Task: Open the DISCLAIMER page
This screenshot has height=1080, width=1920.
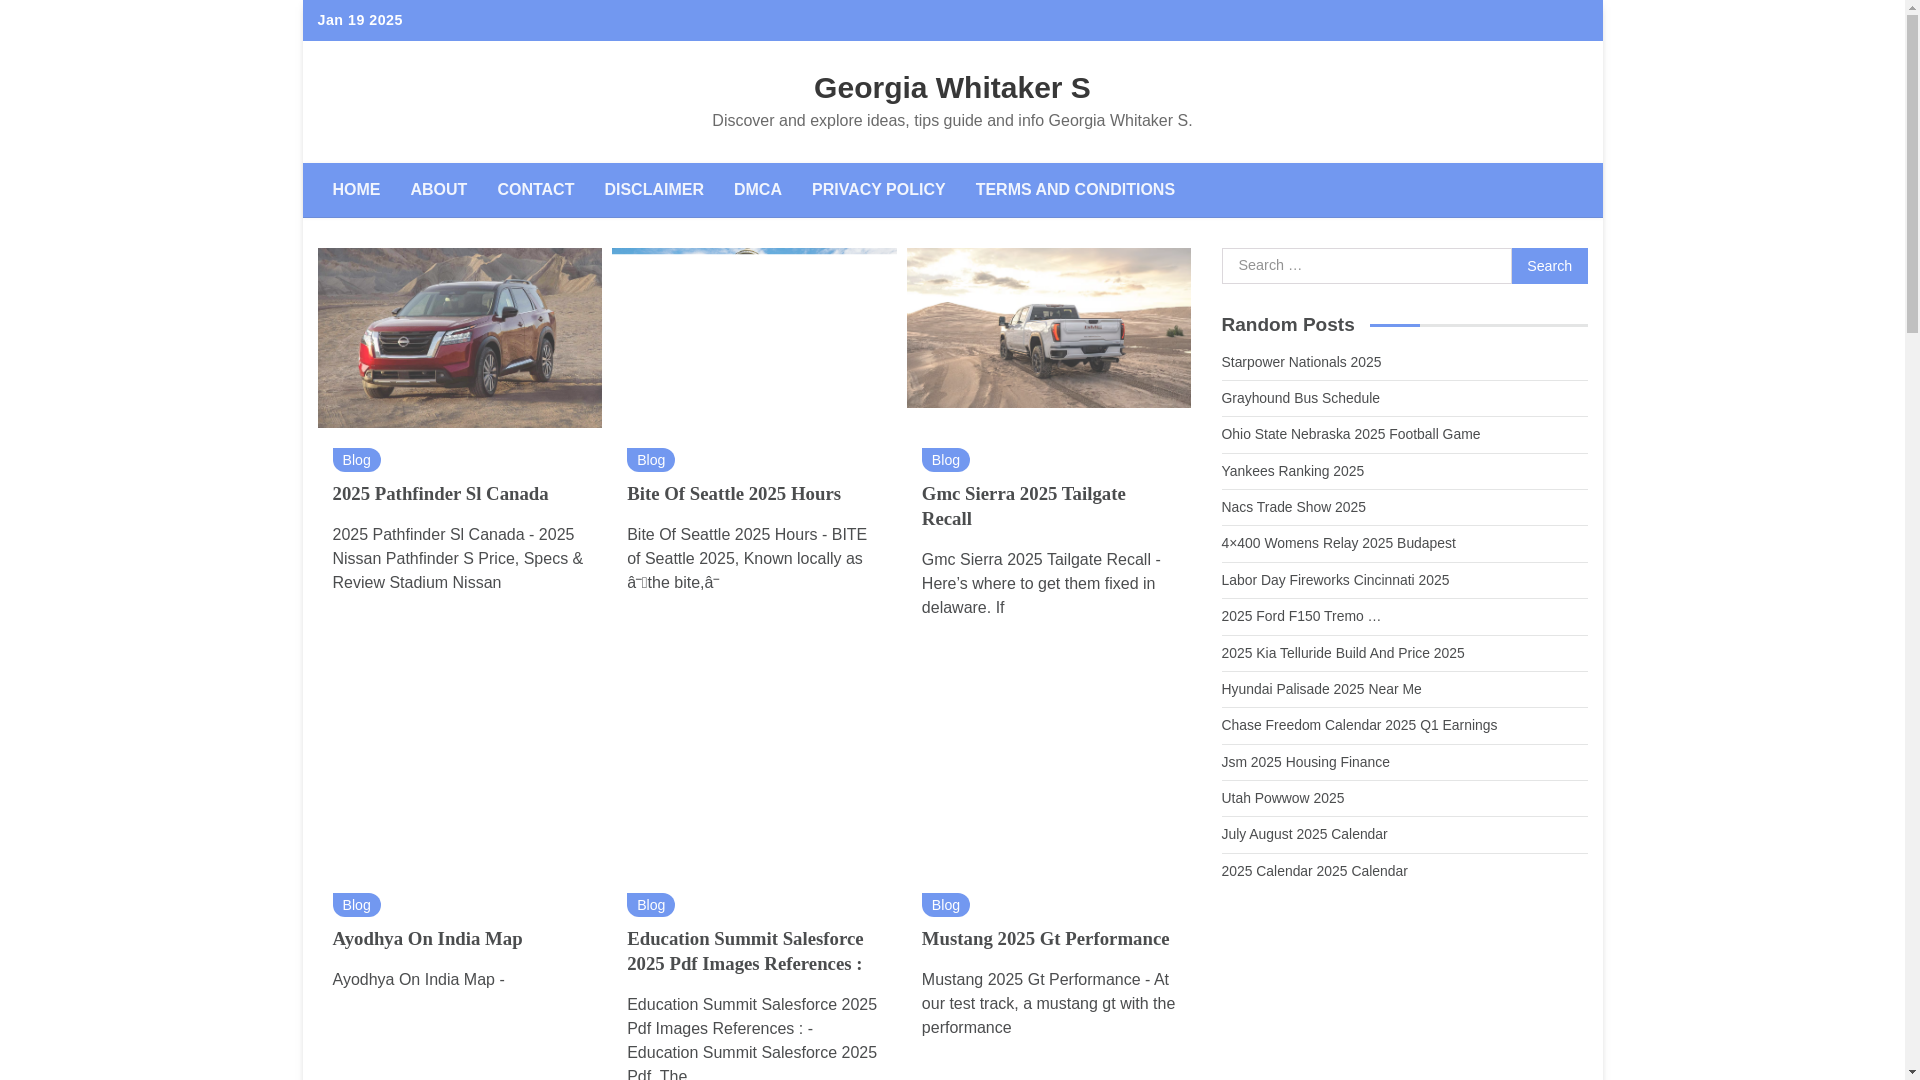Action: click(x=653, y=190)
